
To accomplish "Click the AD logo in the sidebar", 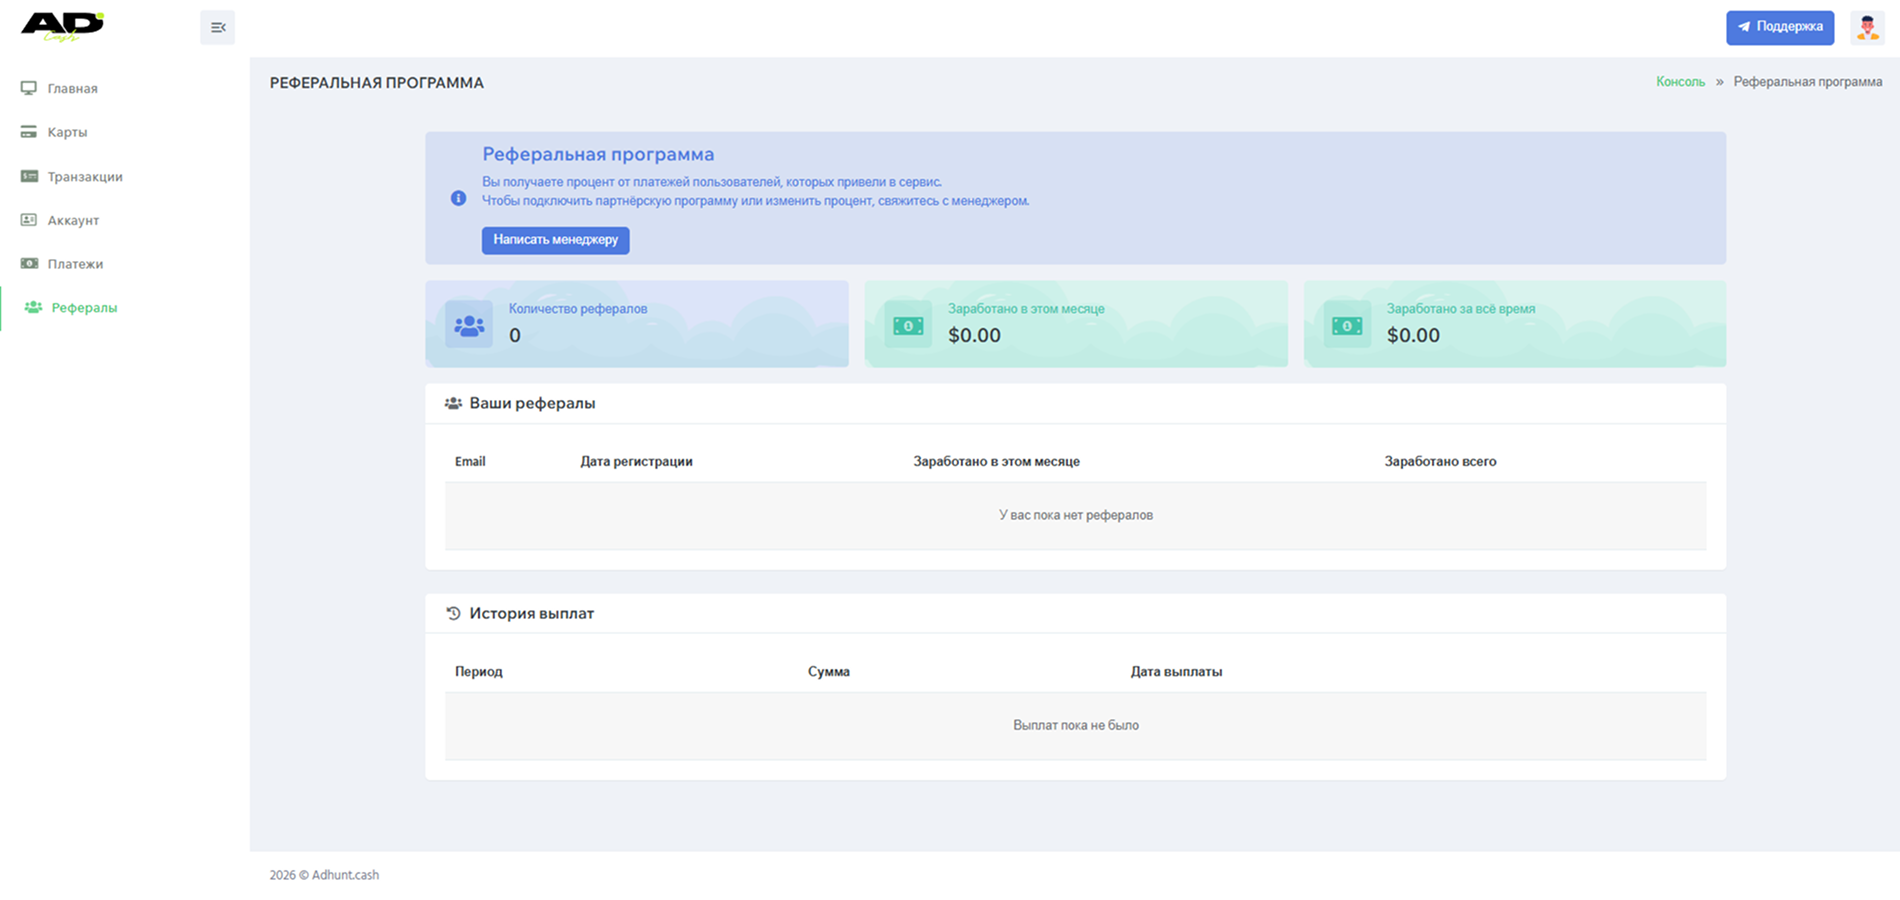I will pos(62,26).
